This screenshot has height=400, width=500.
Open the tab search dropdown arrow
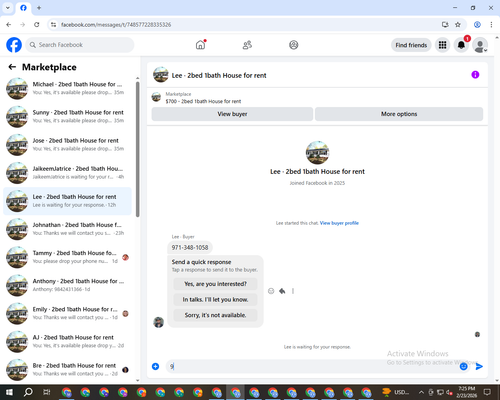click(x=8, y=8)
